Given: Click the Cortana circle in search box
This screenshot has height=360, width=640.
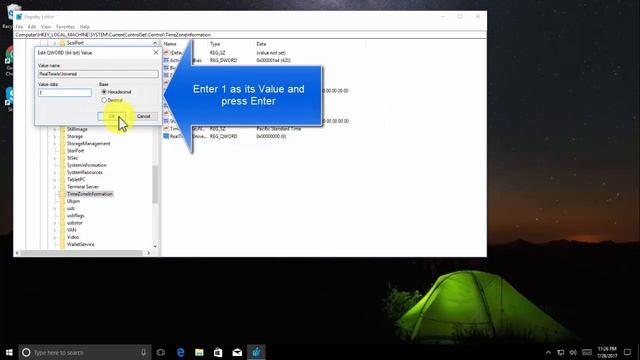Looking at the screenshot, I should tap(26, 352).
